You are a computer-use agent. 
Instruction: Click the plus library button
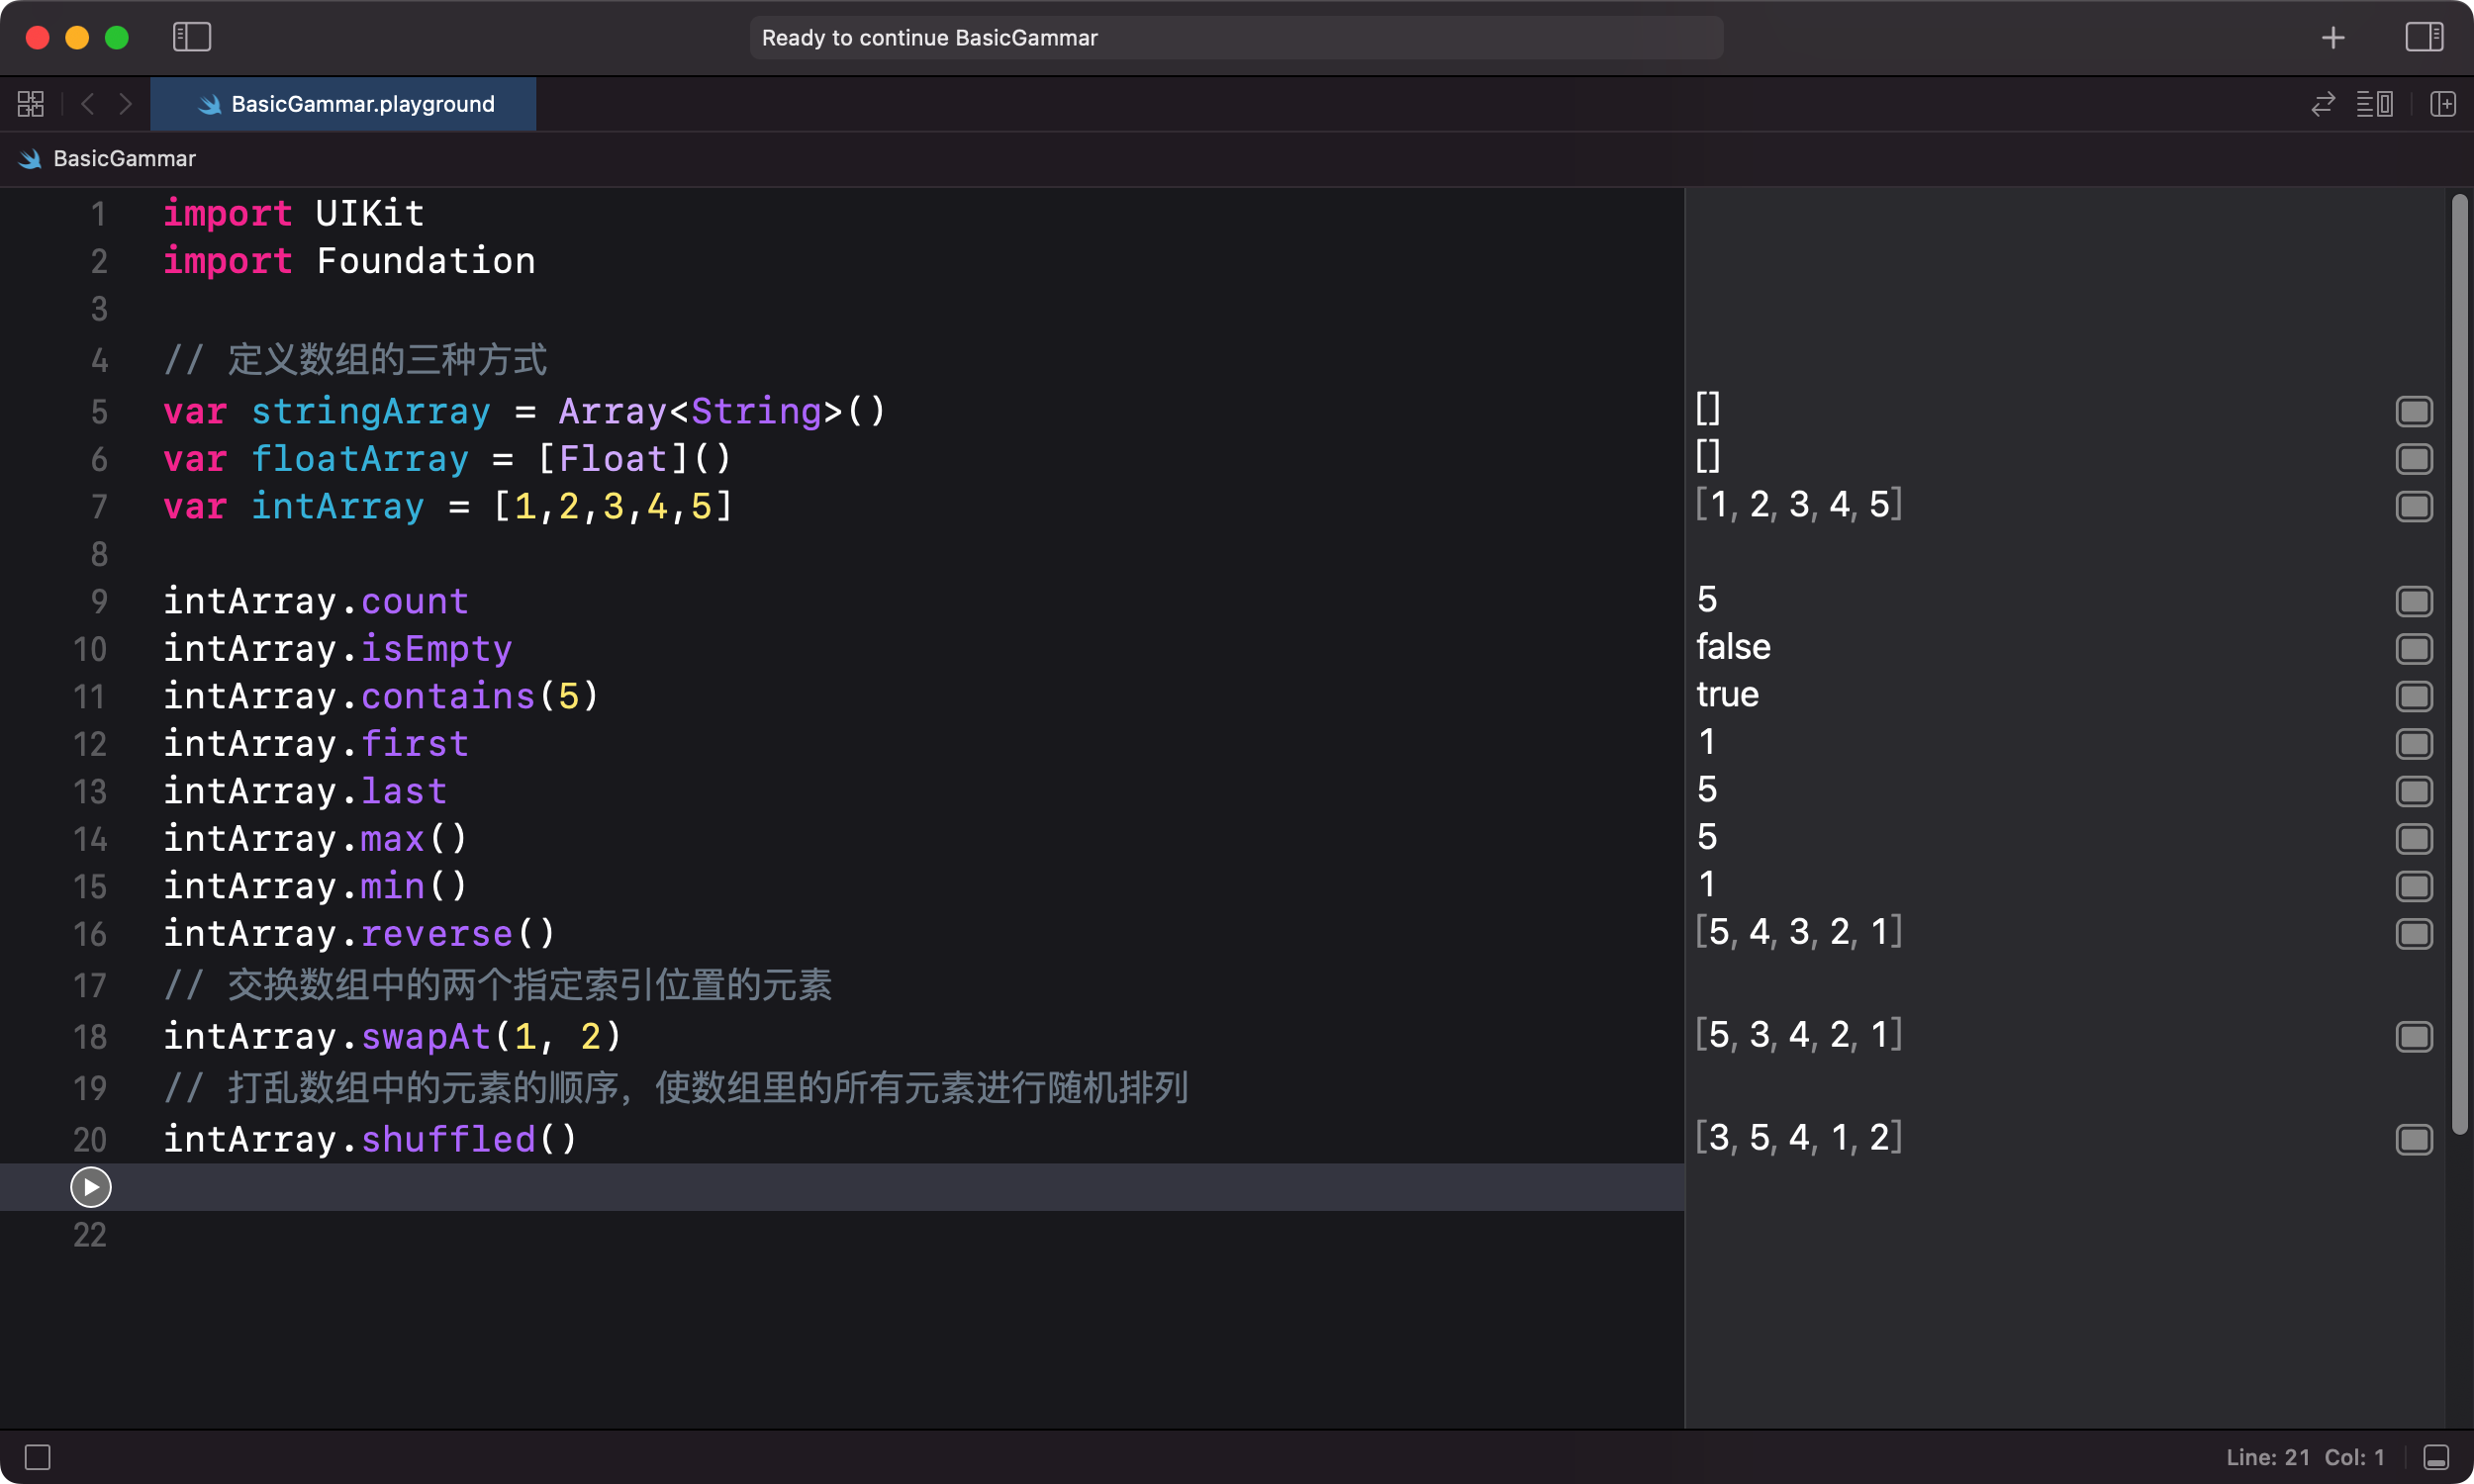[x=2333, y=38]
